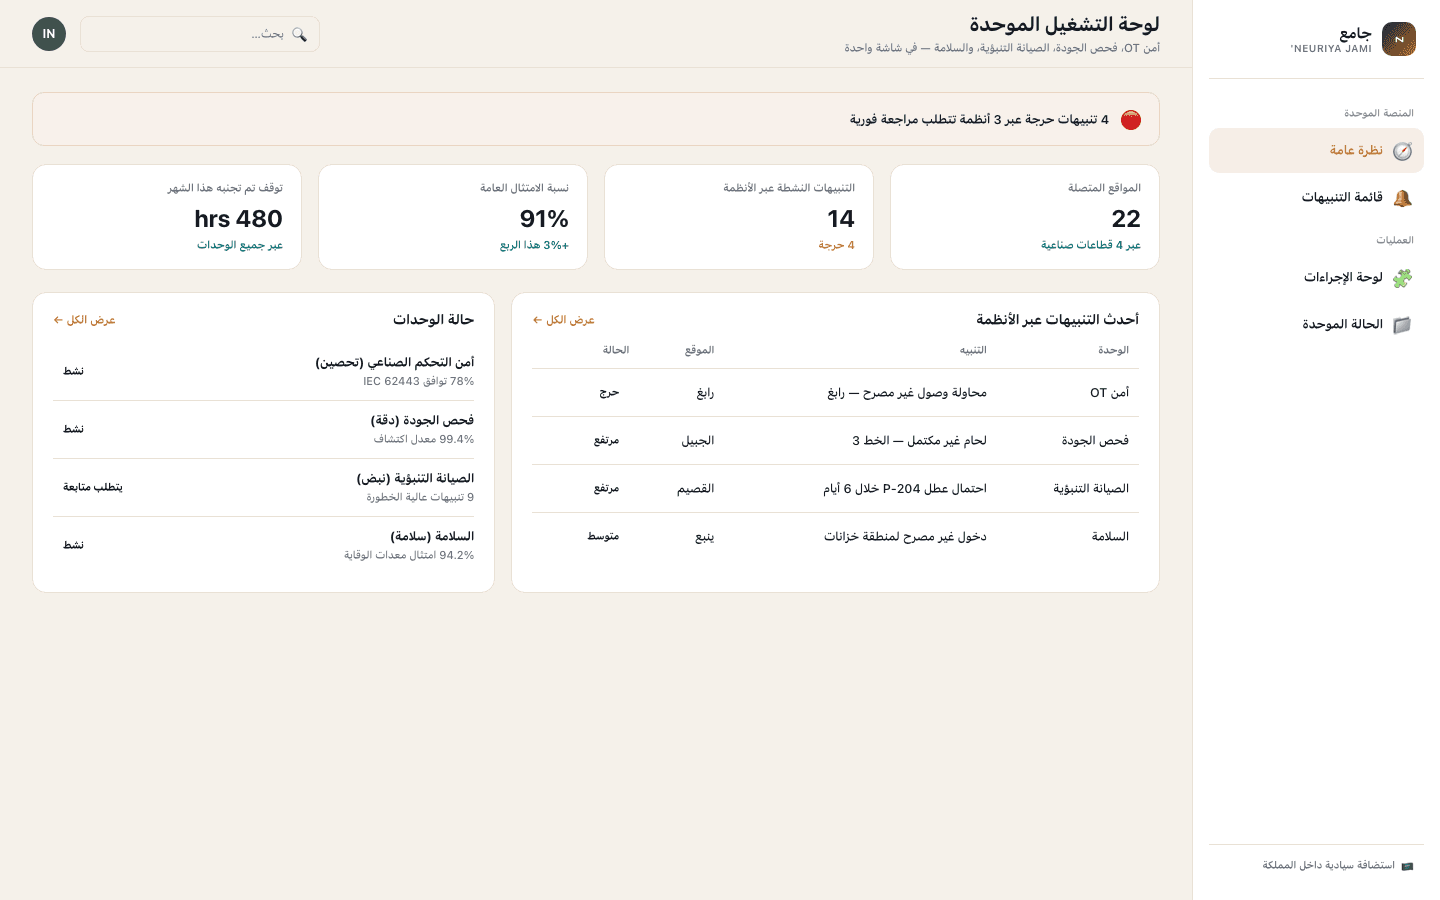
Task: Click the sovereign hosting footer icon
Action: coord(1407,866)
